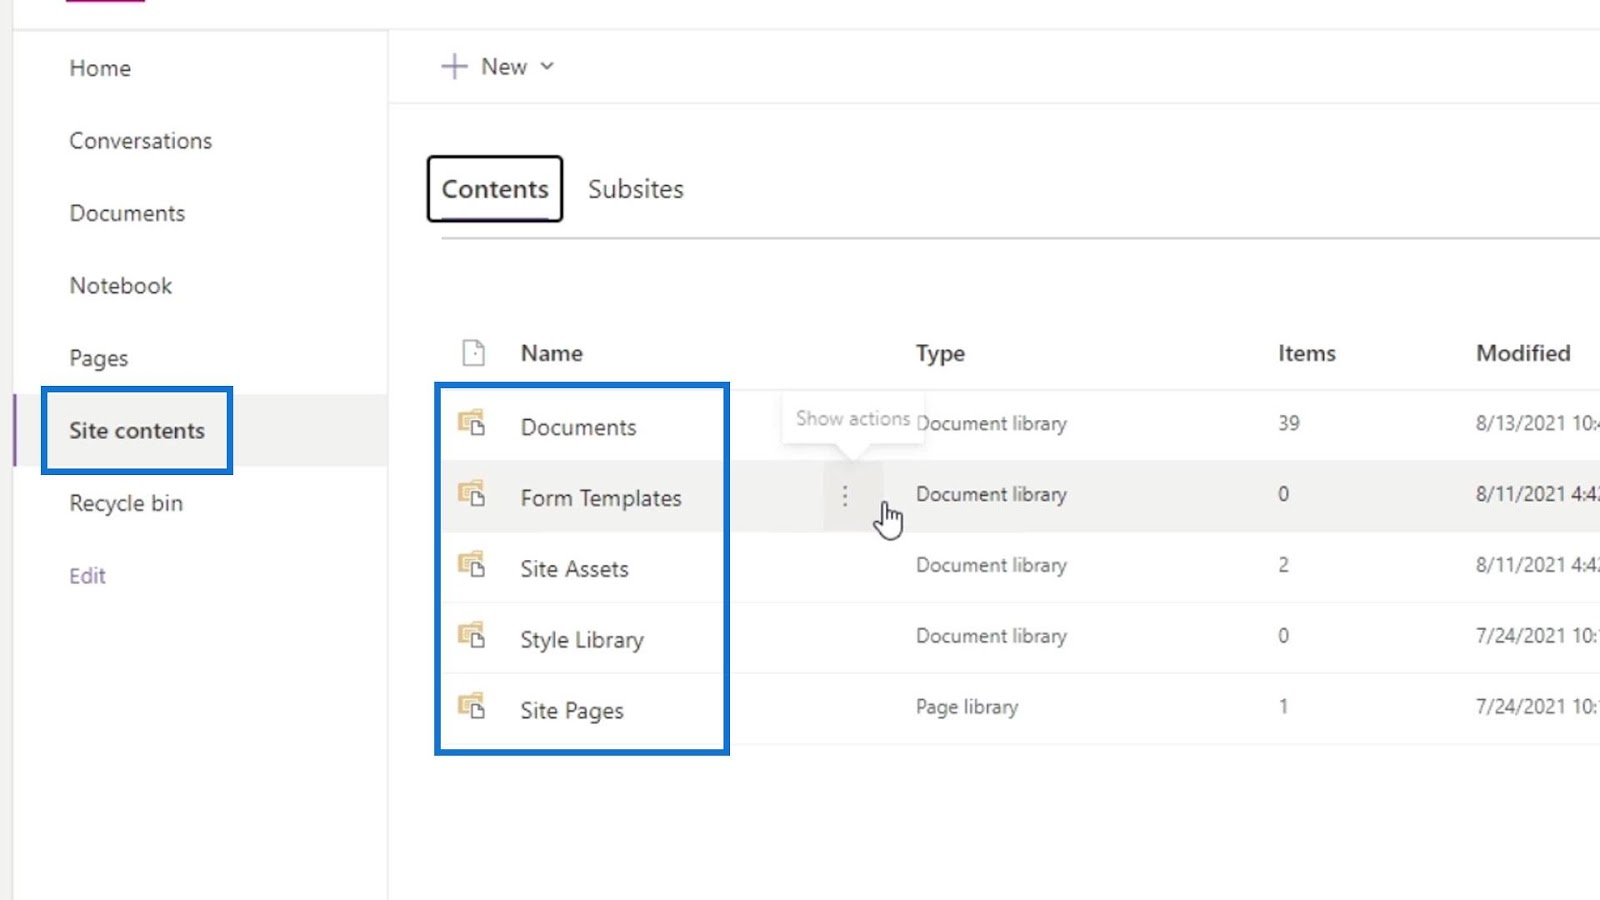
Task: Open Home in the left navigation
Action: [x=100, y=68]
